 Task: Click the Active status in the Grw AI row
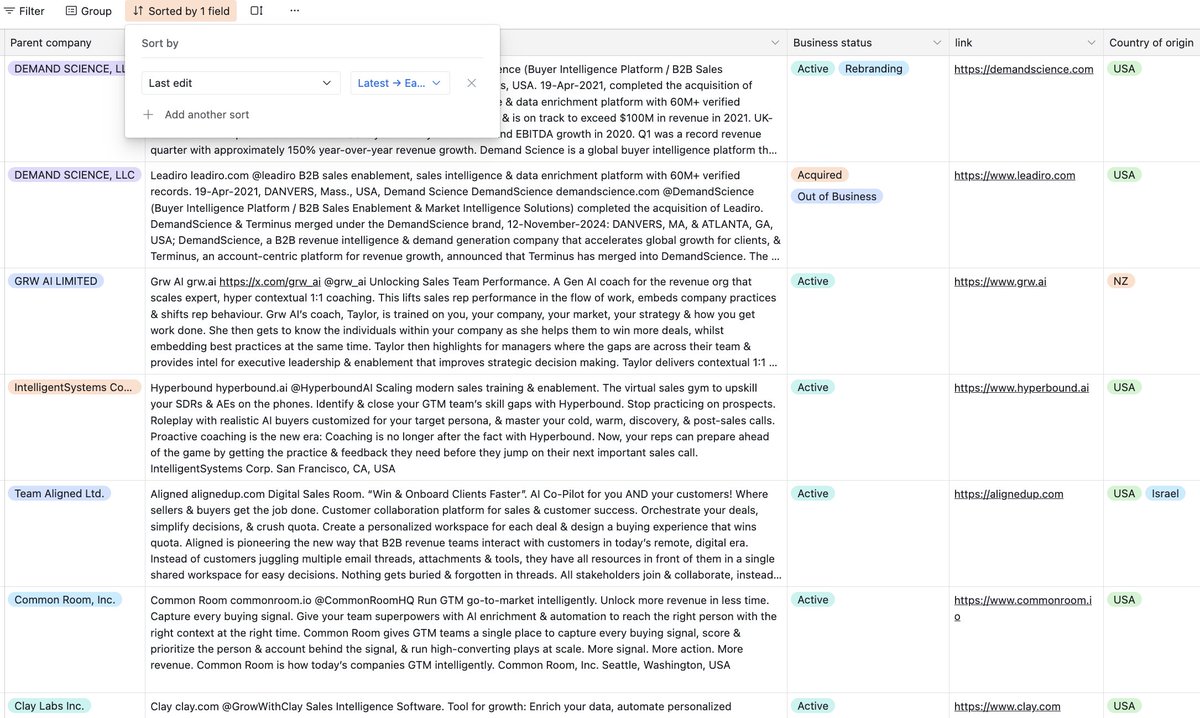click(813, 281)
